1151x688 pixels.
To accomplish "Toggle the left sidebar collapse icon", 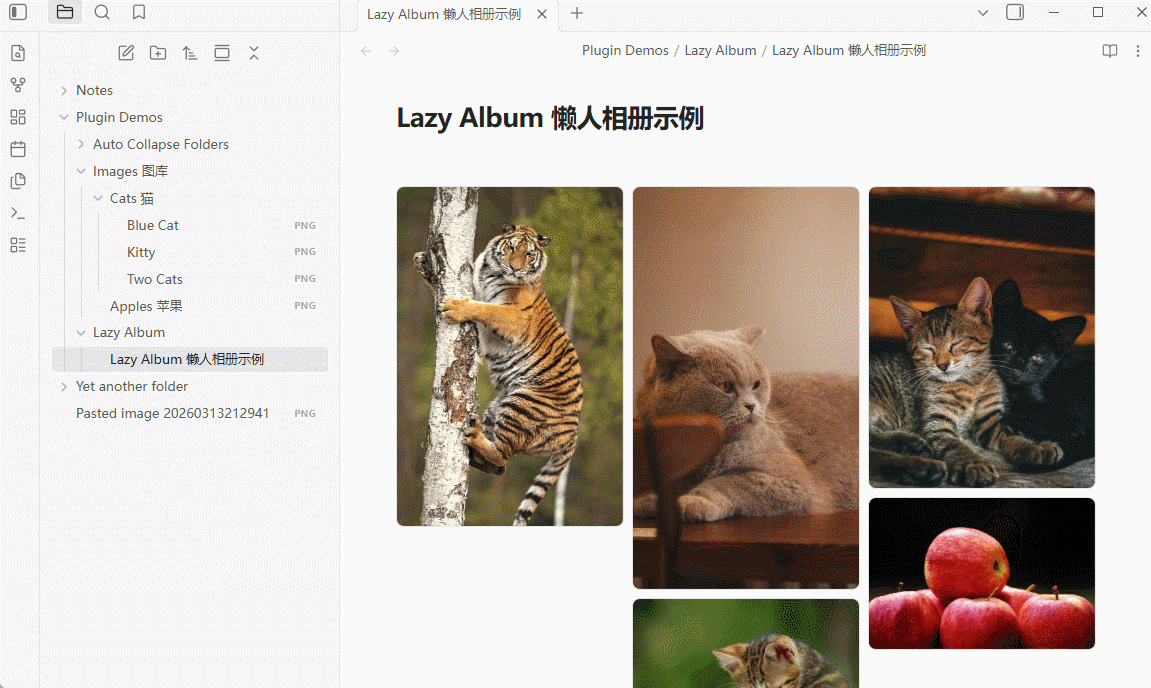I will pyautogui.click(x=18, y=12).
